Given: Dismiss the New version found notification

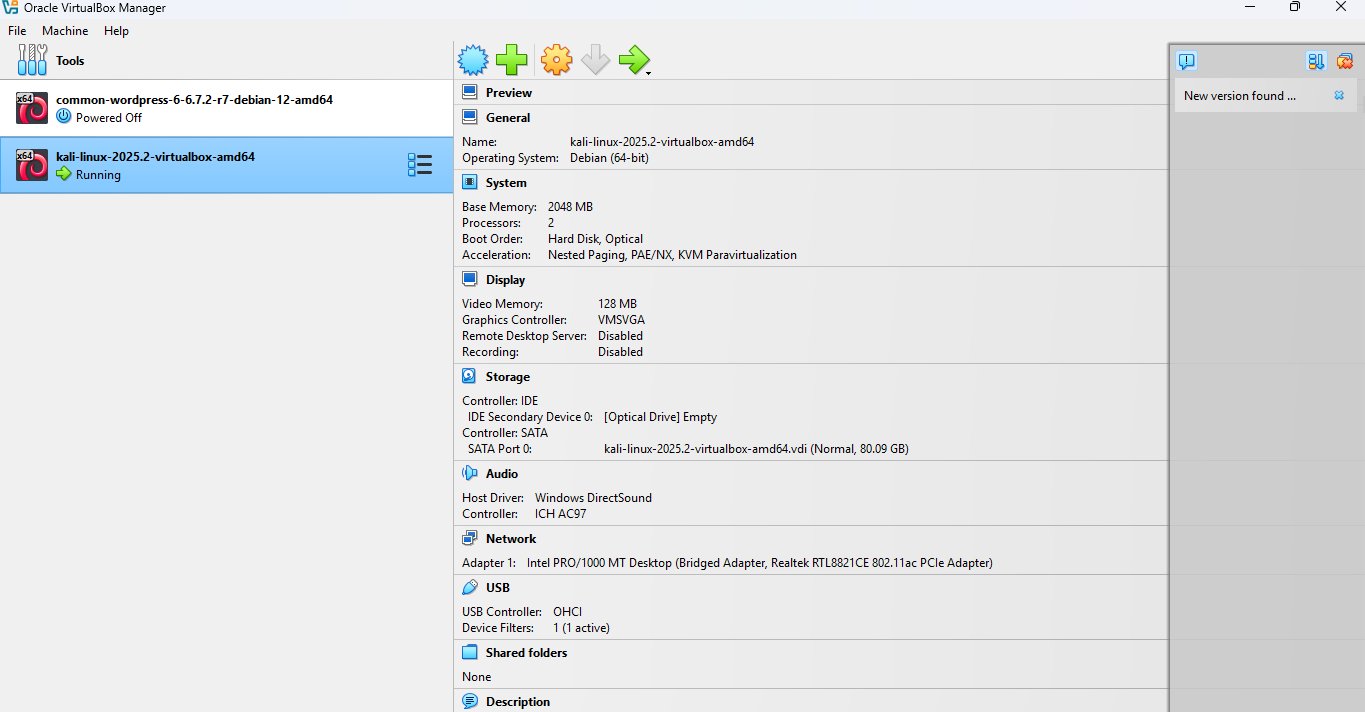Looking at the screenshot, I should tap(1339, 96).
